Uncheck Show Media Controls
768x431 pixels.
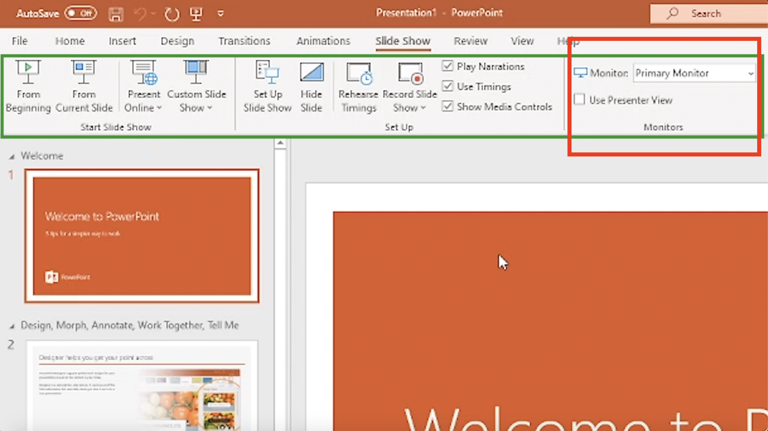(x=448, y=106)
